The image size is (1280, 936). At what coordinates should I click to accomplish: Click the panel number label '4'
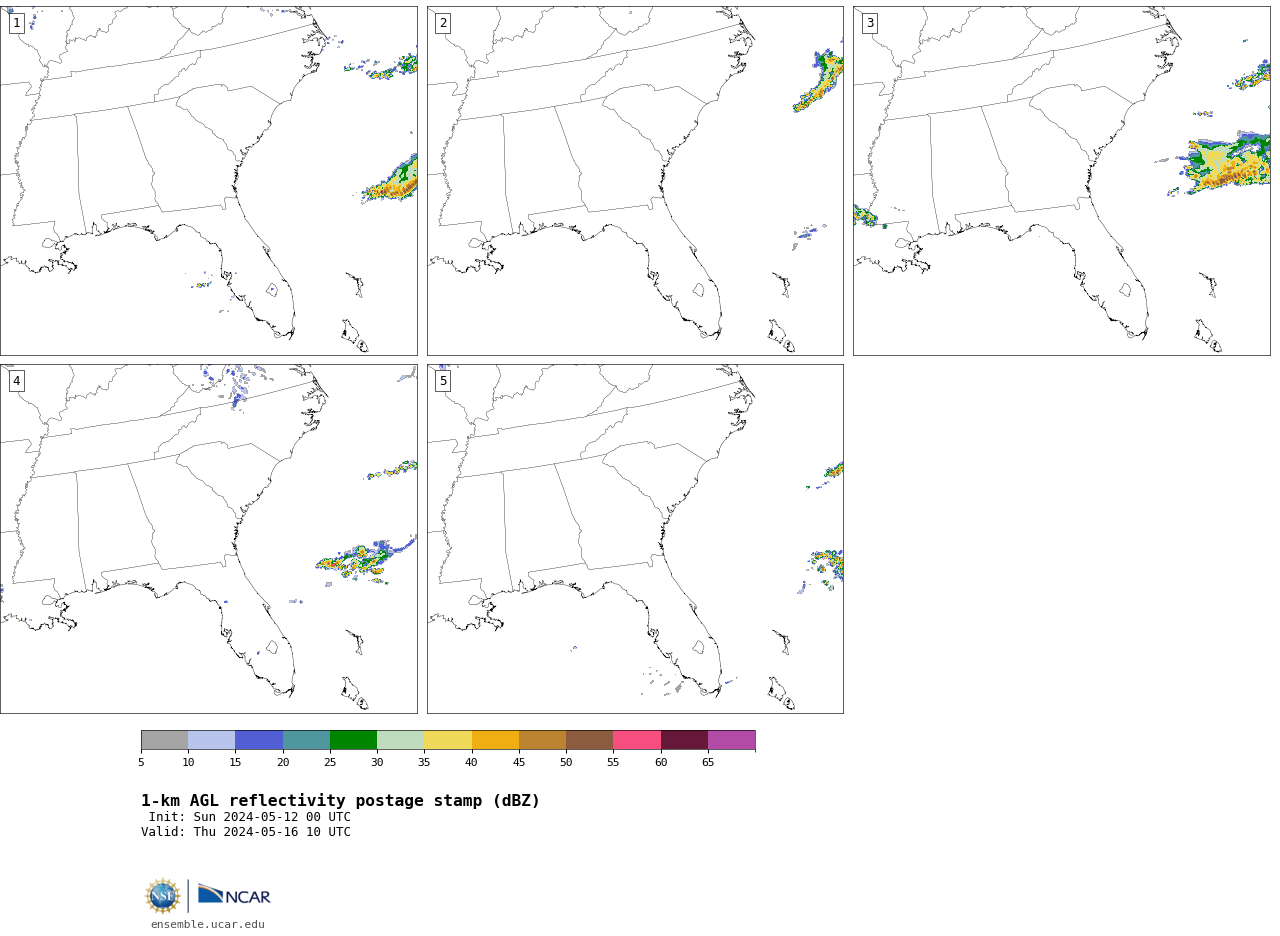[16, 381]
